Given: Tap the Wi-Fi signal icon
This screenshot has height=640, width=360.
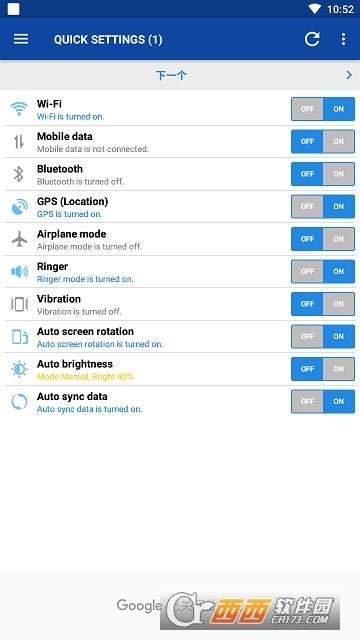Looking at the screenshot, I should pyautogui.click(x=19, y=109).
